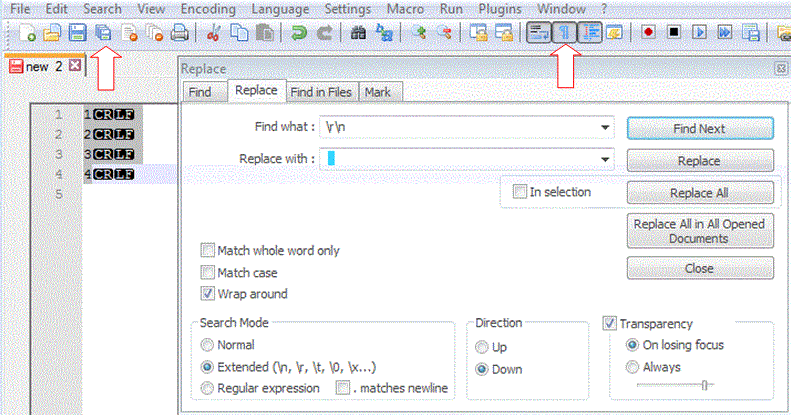This screenshot has height=415, width=791.
Task: Close all documents toolbar icon
Action: tap(154, 33)
